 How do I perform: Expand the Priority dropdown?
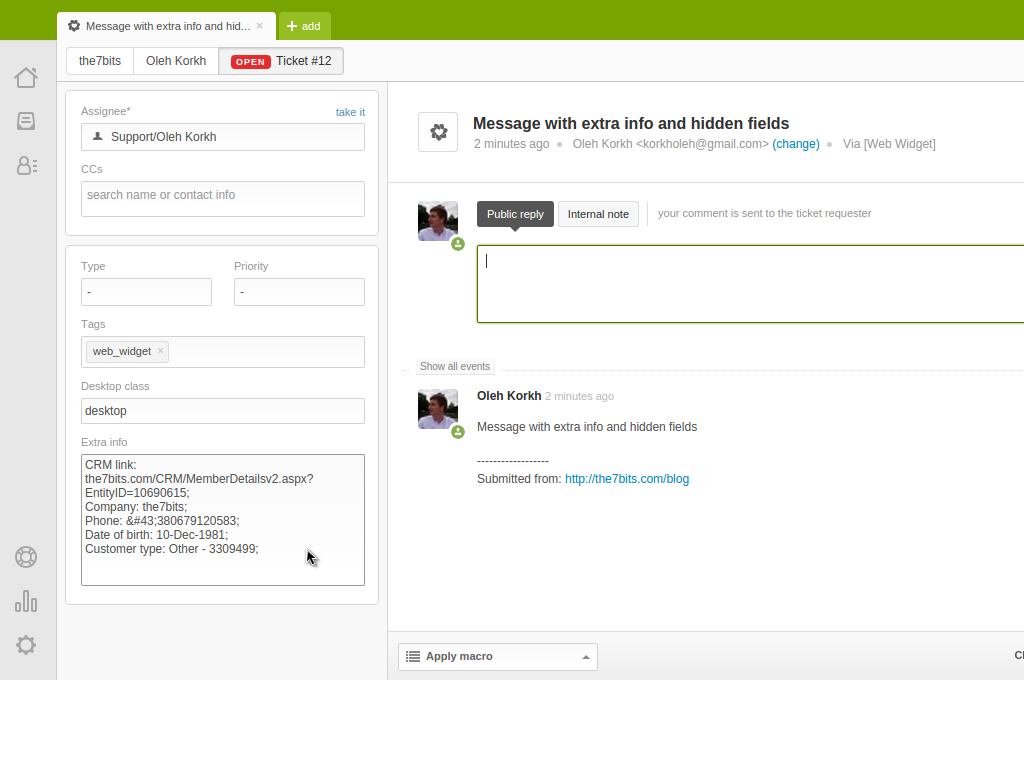click(299, 292)
